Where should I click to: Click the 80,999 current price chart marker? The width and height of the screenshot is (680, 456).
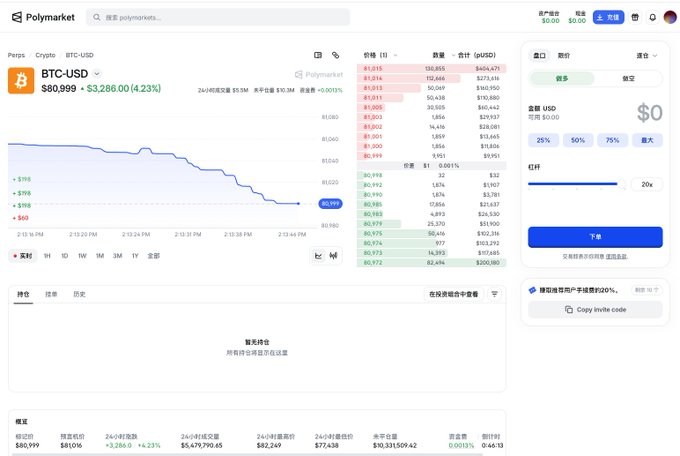(330, 203)
